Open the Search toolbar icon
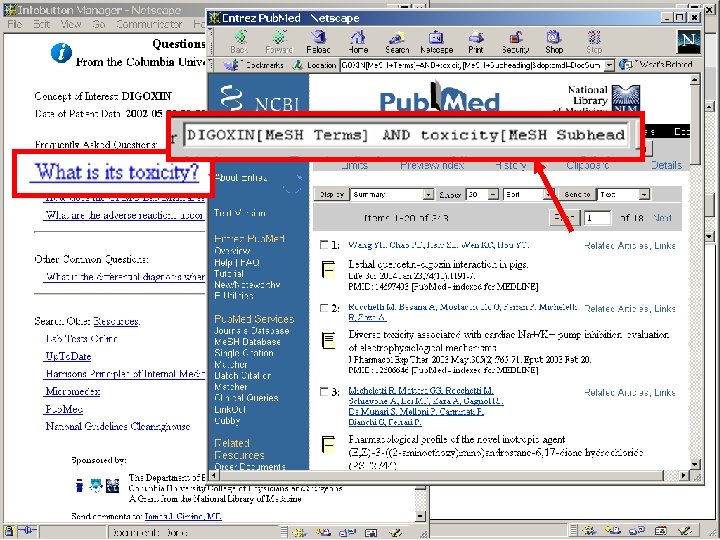 point(397,41)
